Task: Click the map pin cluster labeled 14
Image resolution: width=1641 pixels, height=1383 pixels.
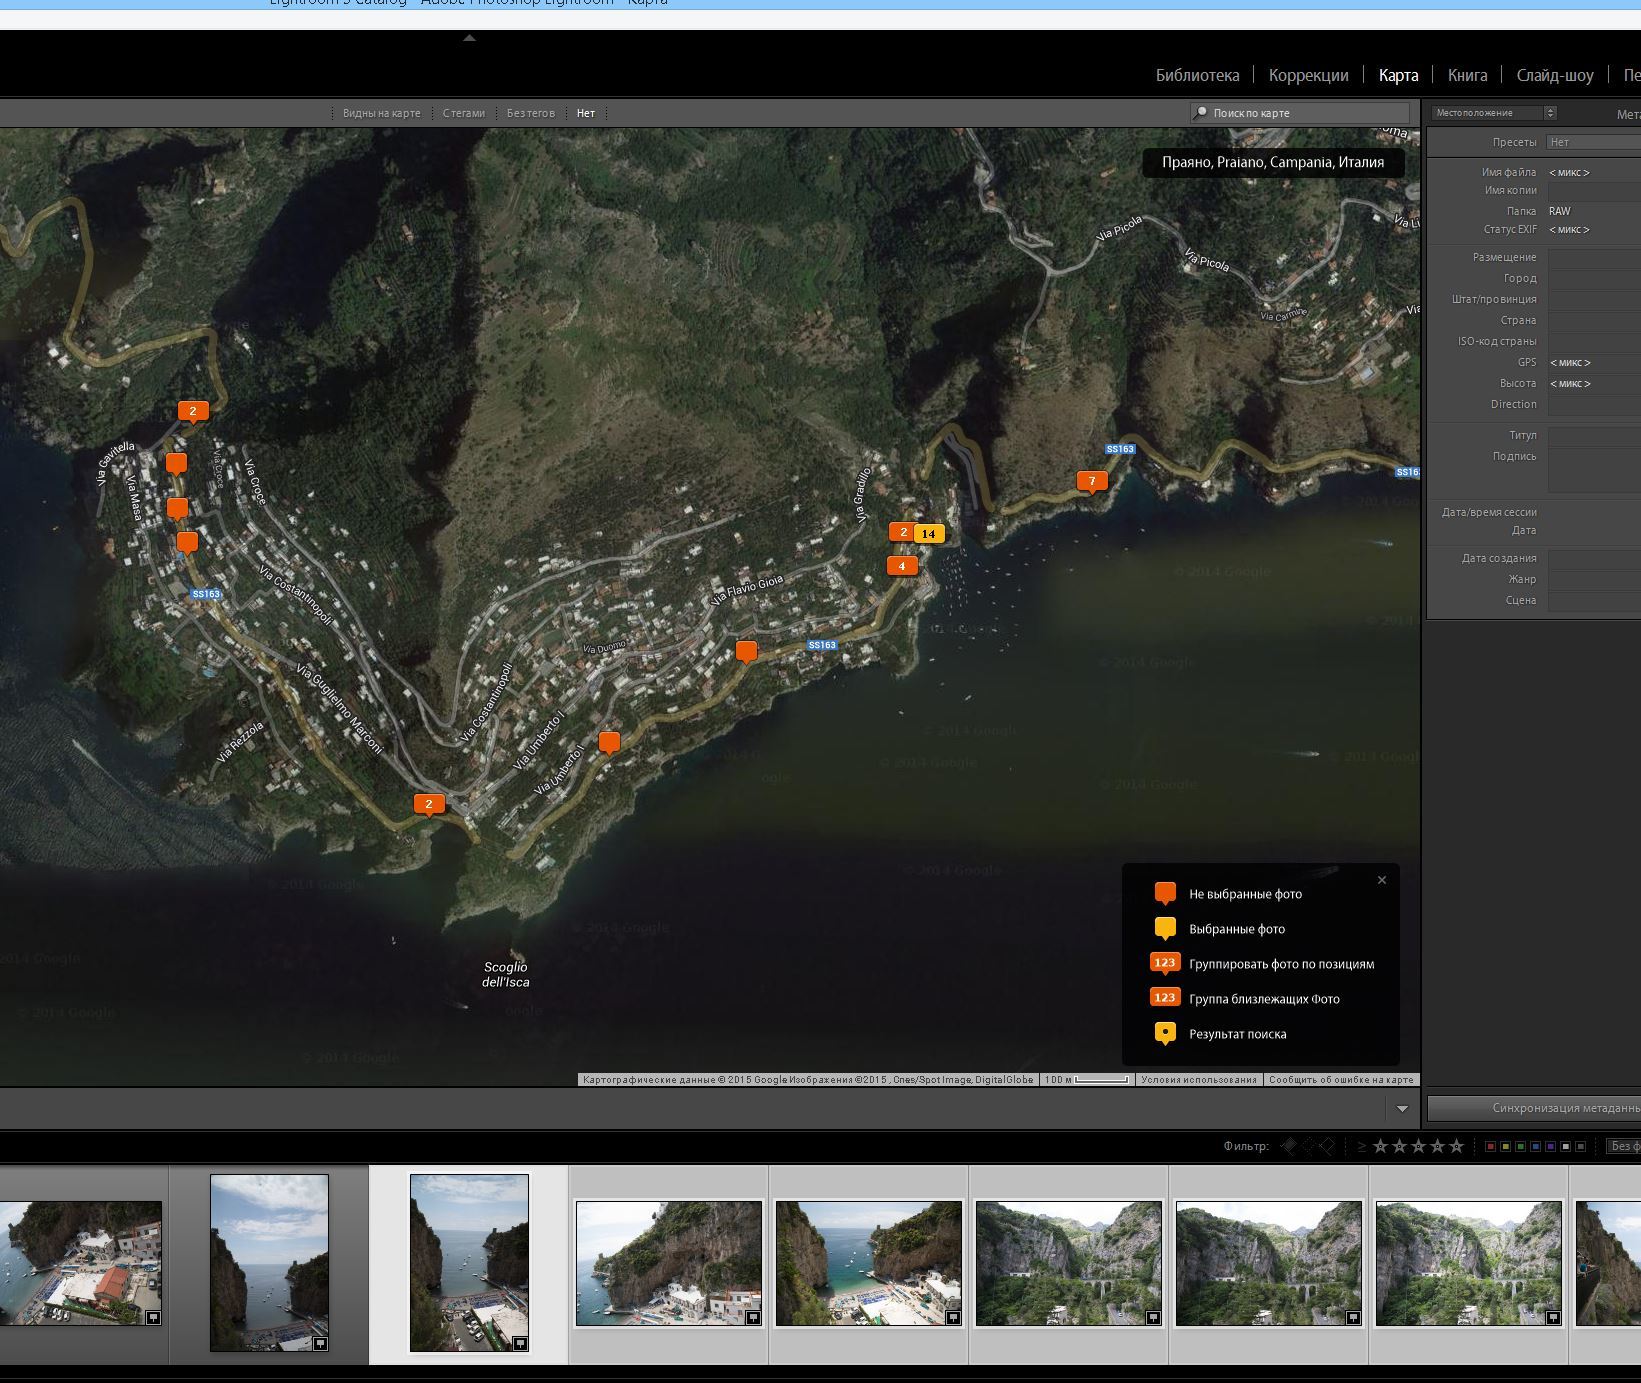Action: pos(929,534)
